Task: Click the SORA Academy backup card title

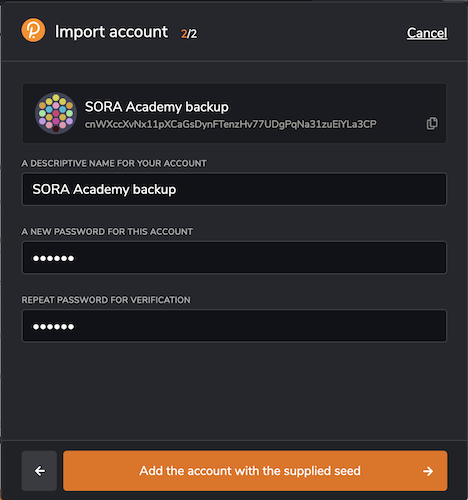Action: [157, 107]
